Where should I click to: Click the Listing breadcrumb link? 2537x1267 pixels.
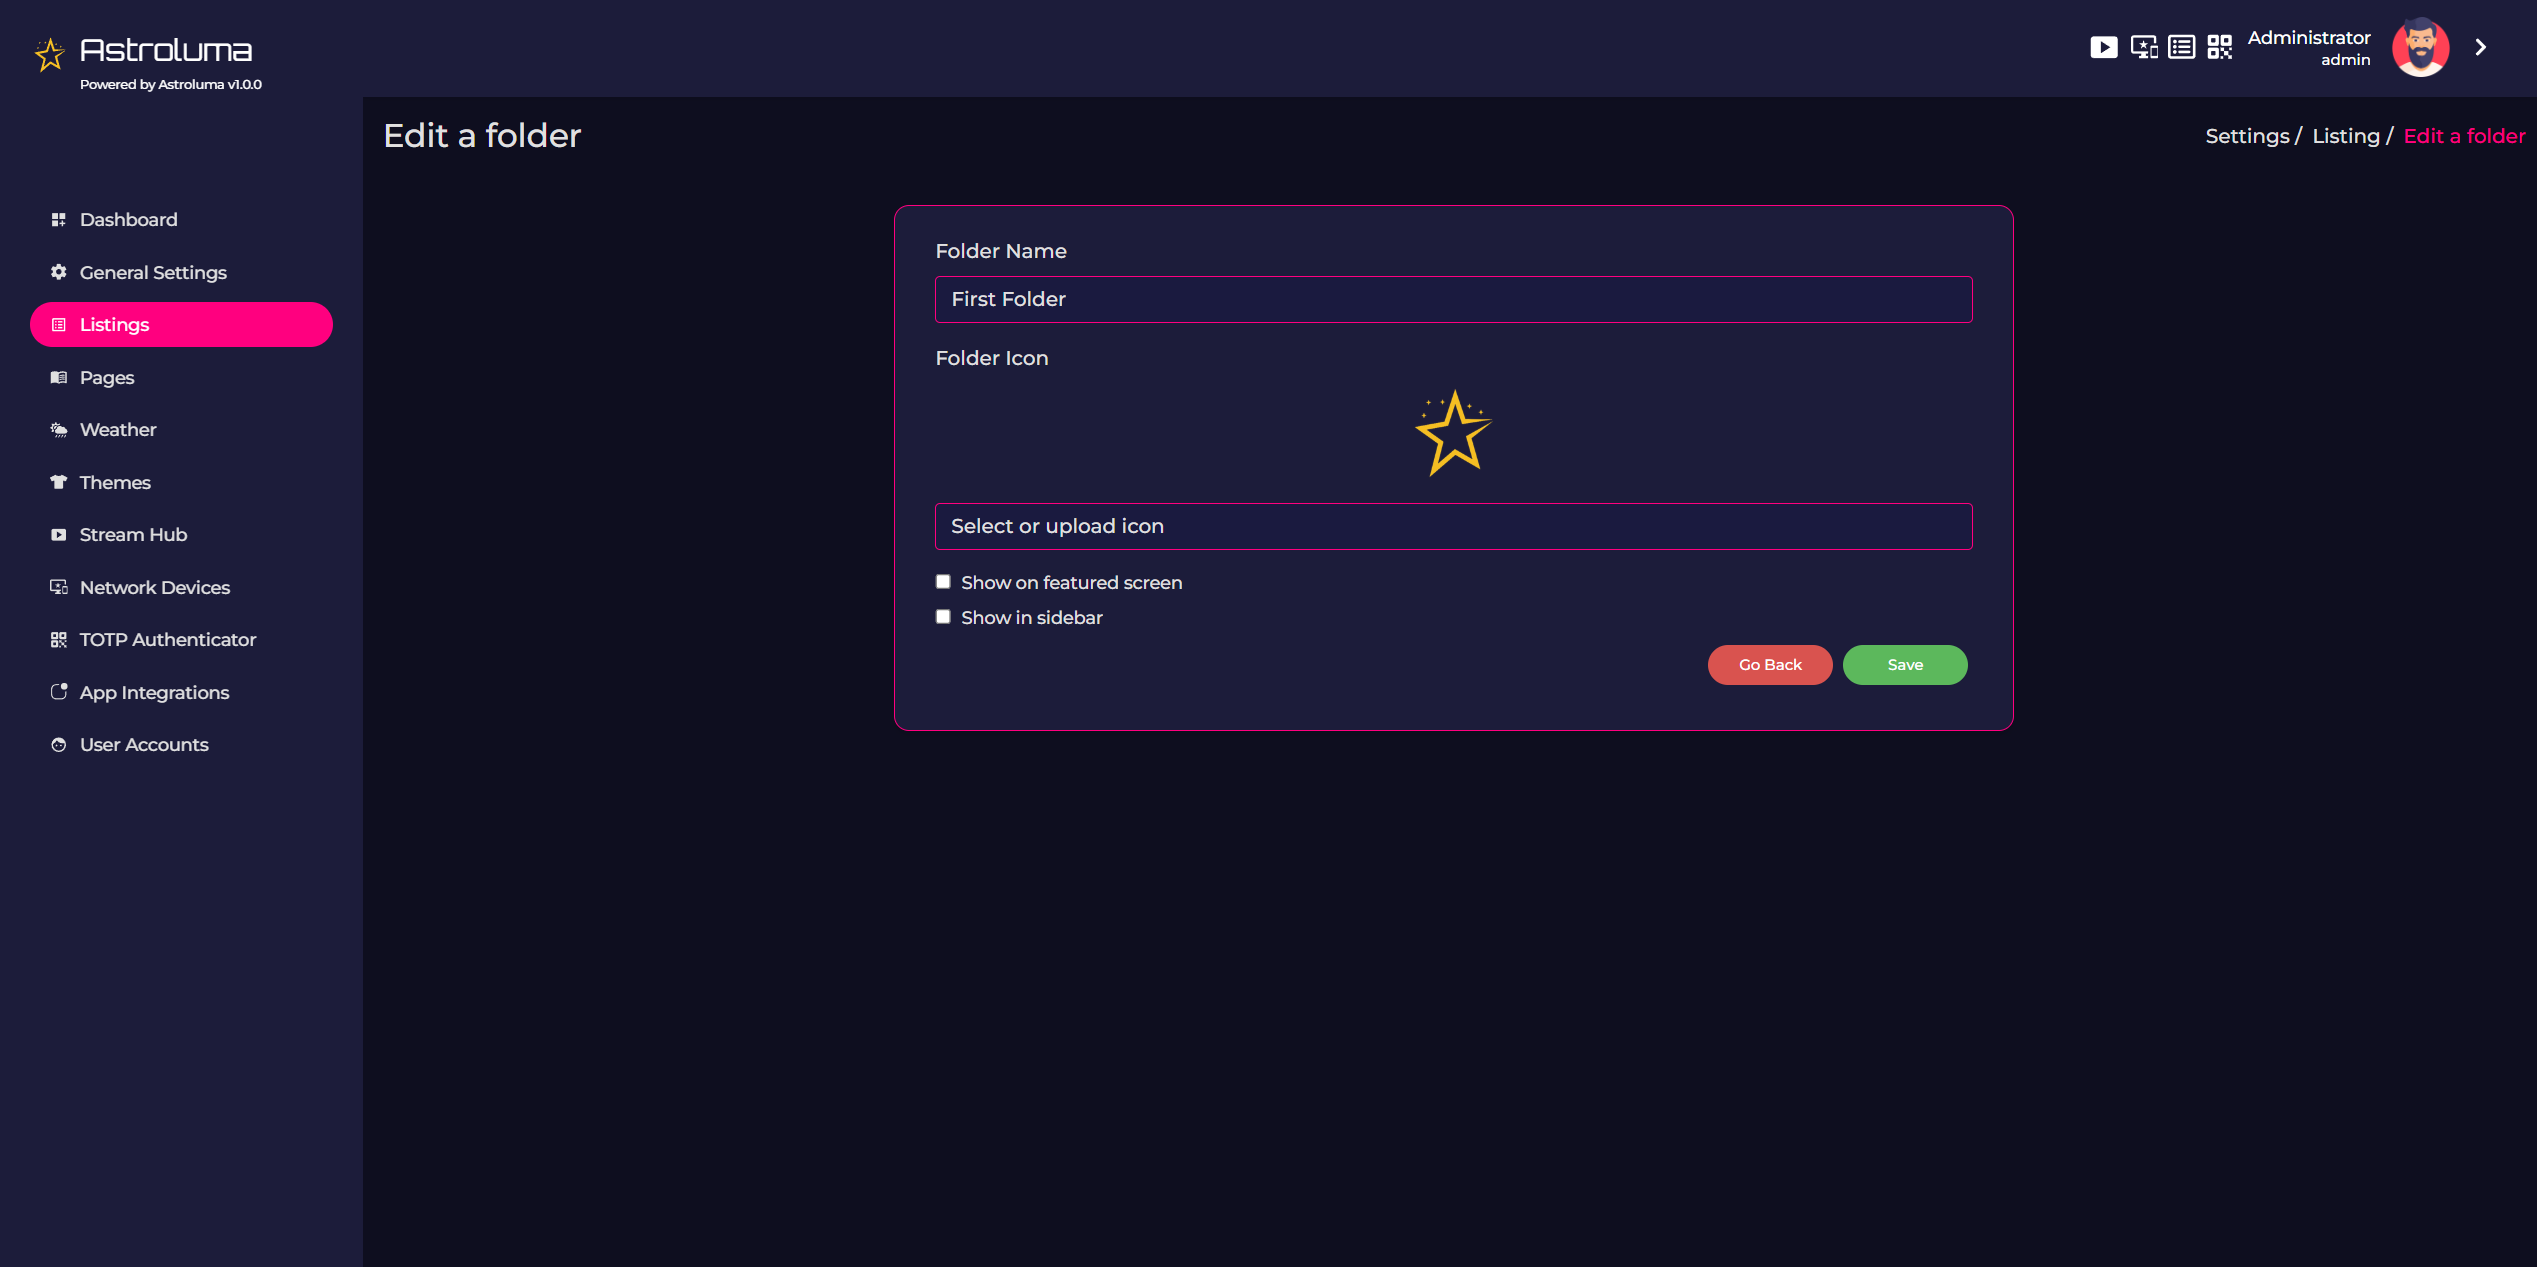coord(2345,136)
